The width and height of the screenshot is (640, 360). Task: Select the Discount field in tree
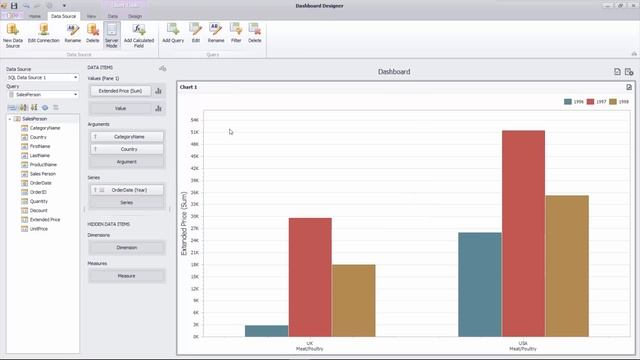pos(39,210)
